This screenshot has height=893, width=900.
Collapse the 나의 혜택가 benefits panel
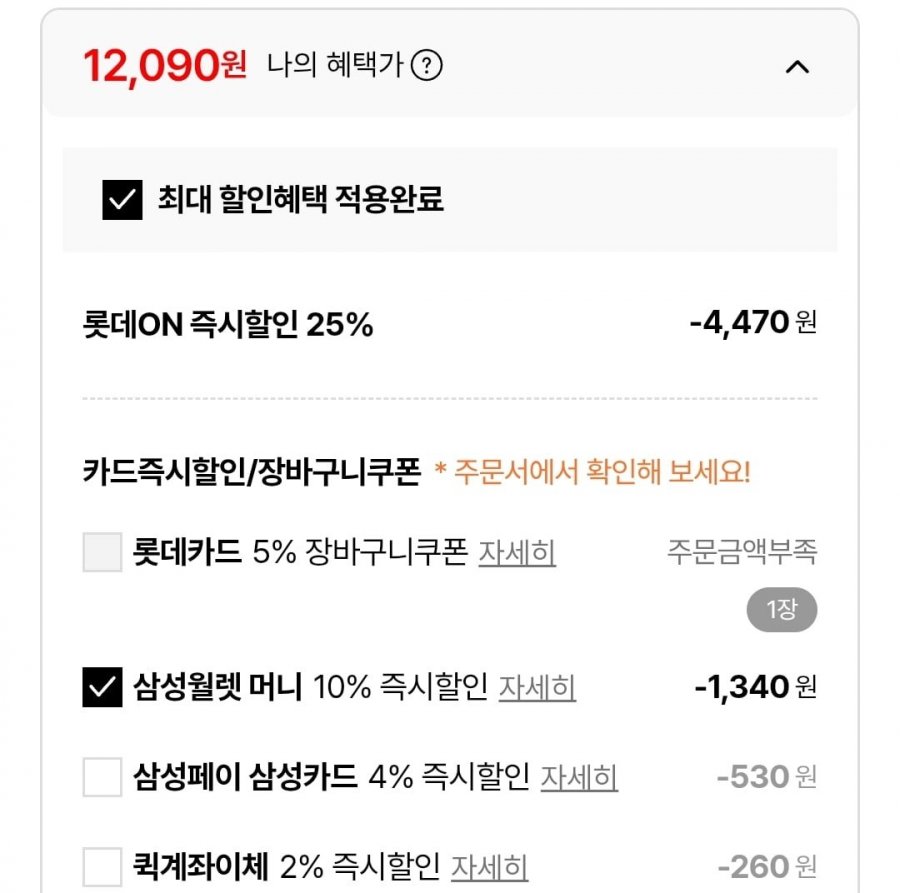coord(797,68)
